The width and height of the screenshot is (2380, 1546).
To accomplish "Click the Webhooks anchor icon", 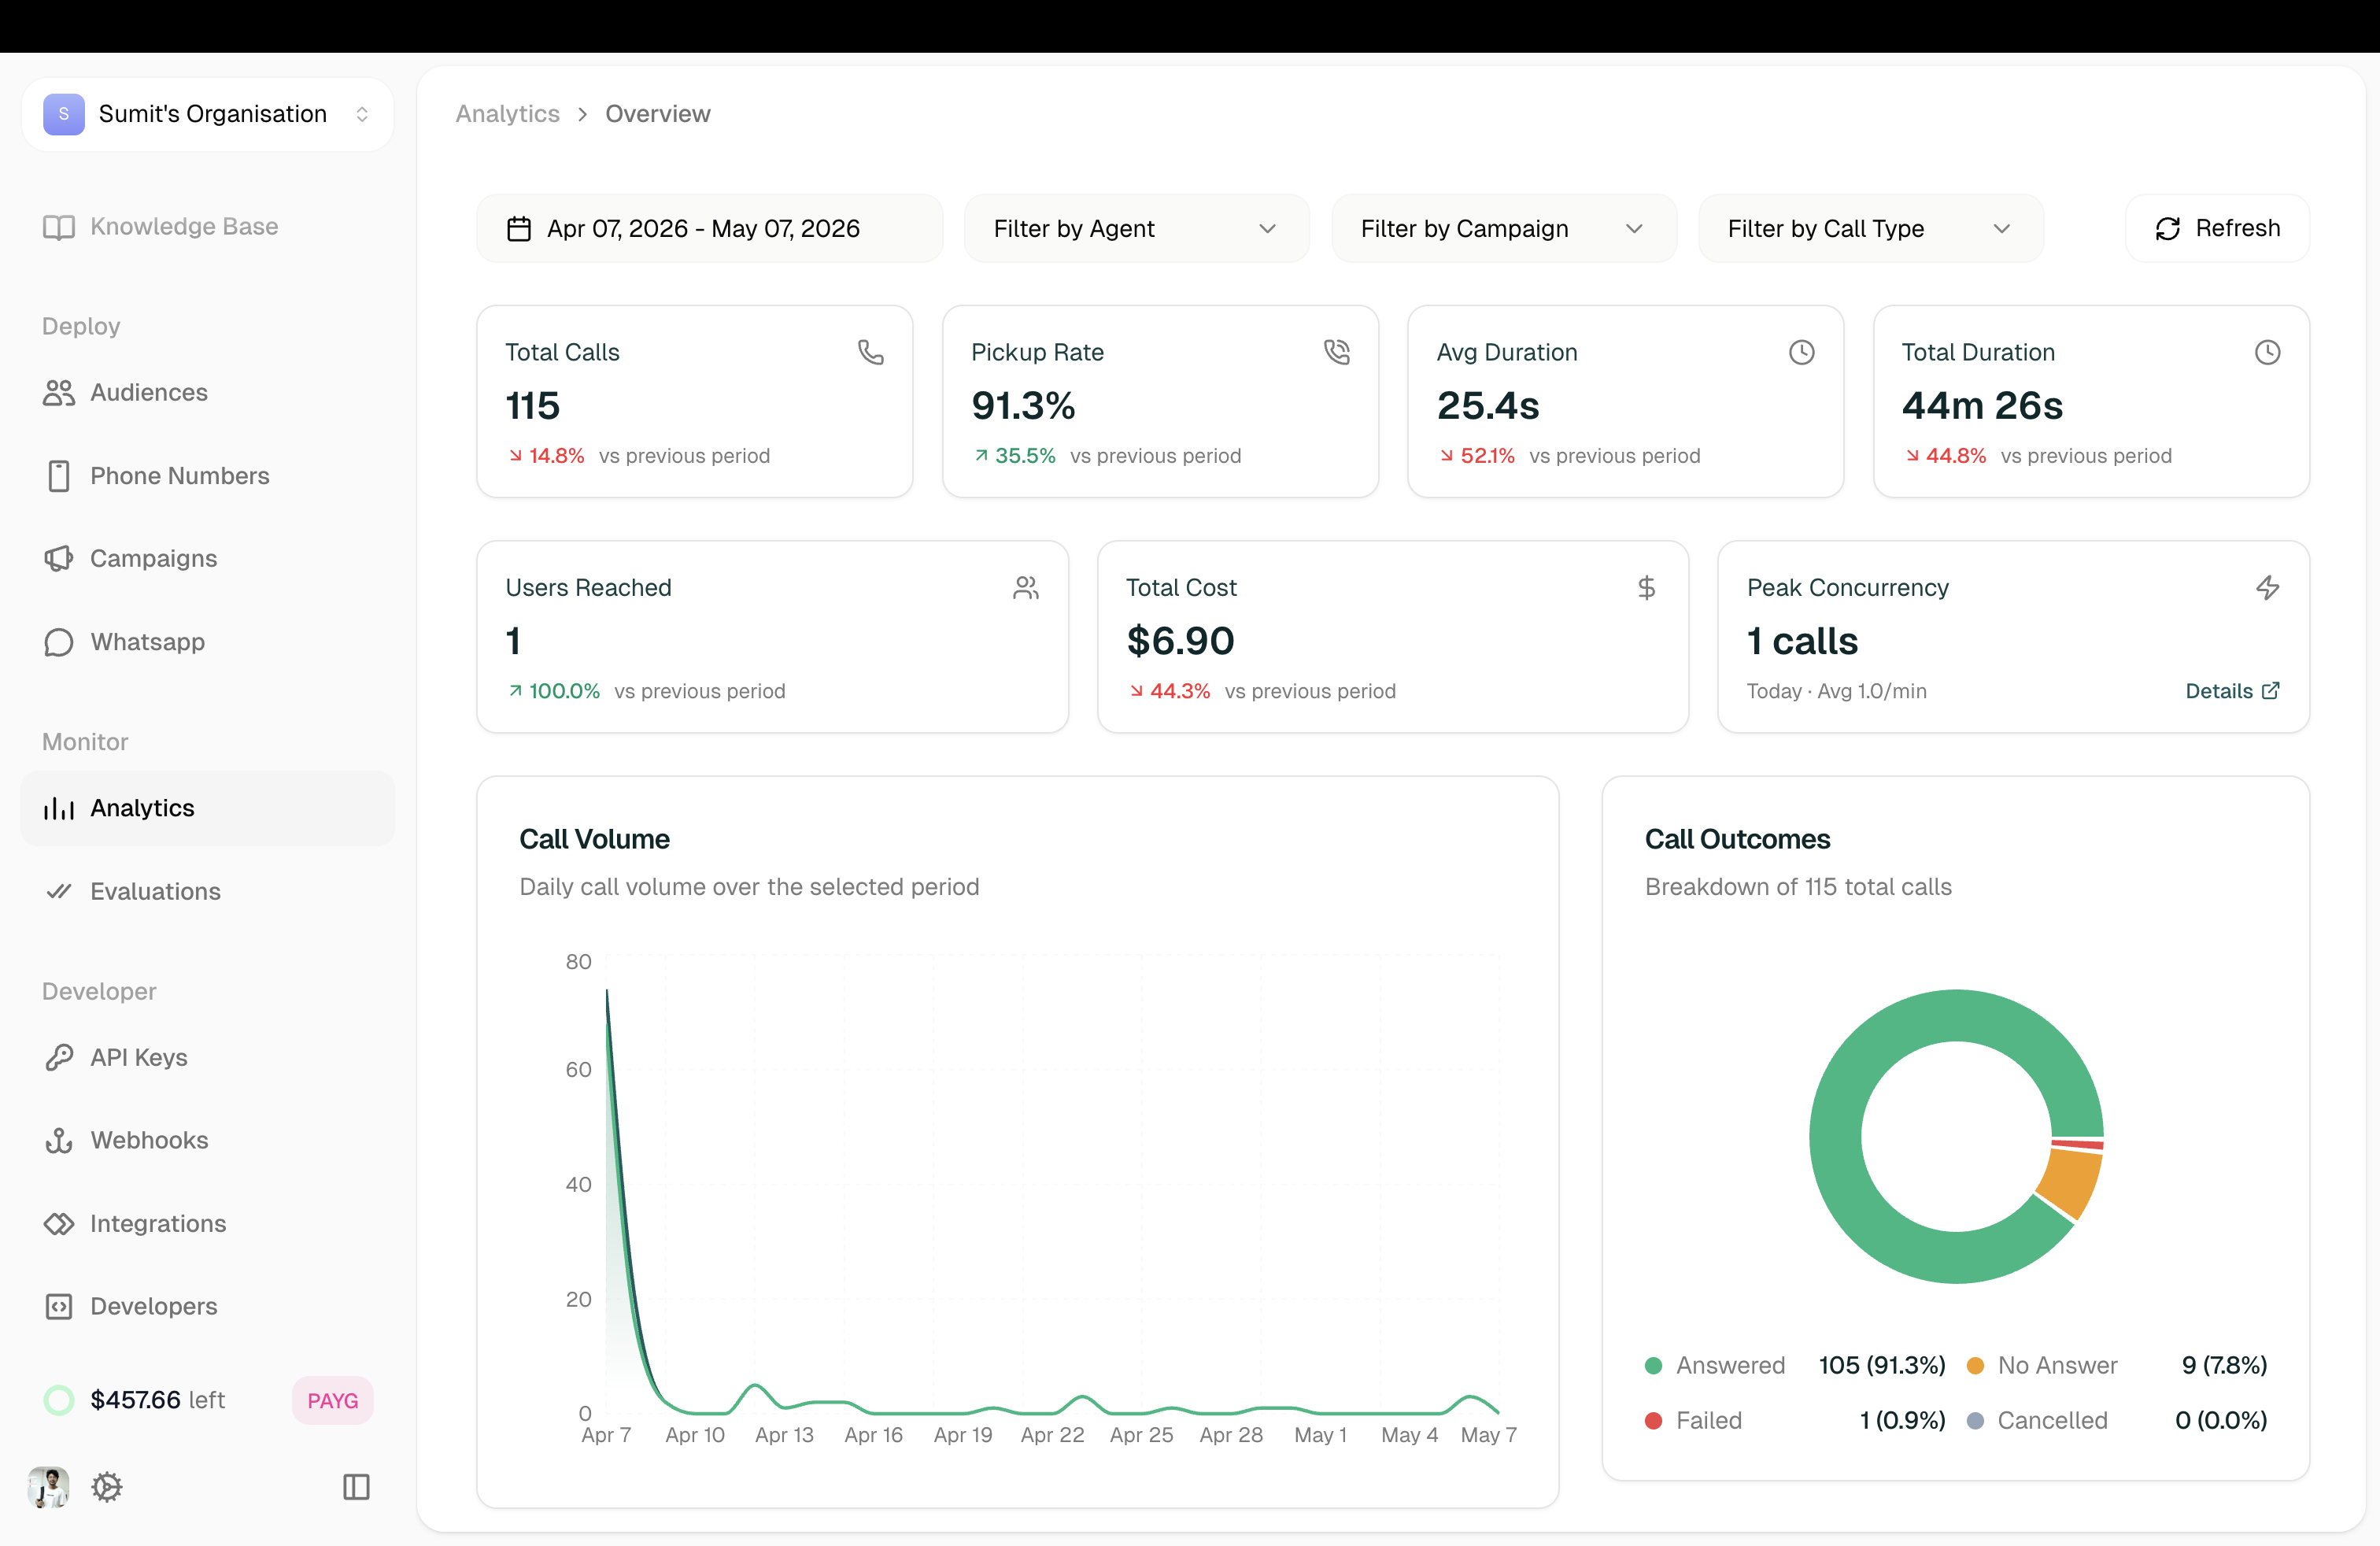I will (59, 1140).
